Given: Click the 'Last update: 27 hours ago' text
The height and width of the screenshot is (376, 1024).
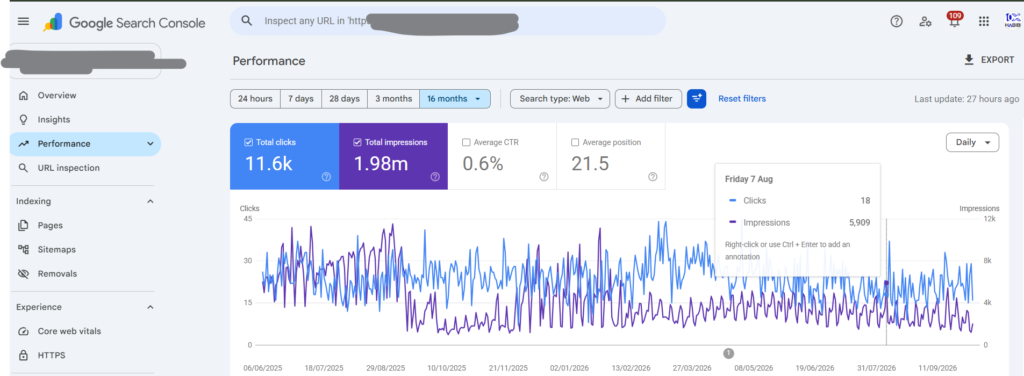Looking at the screenshot, I should point(967,99).
